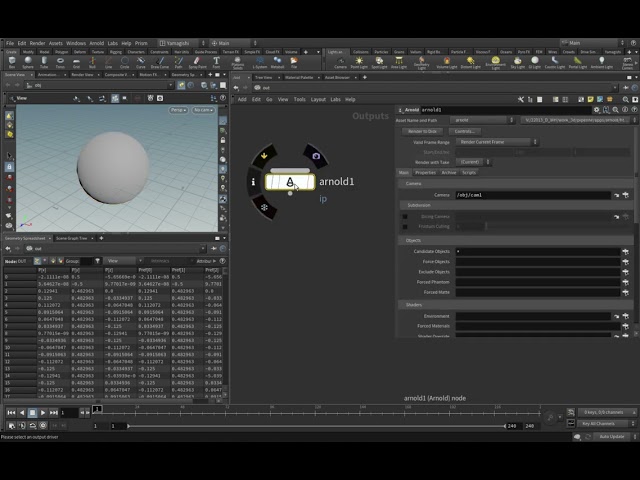640x480 pixels.
Task: Select the Spray Paint shelf tool
Action: (x=198, y=62)
